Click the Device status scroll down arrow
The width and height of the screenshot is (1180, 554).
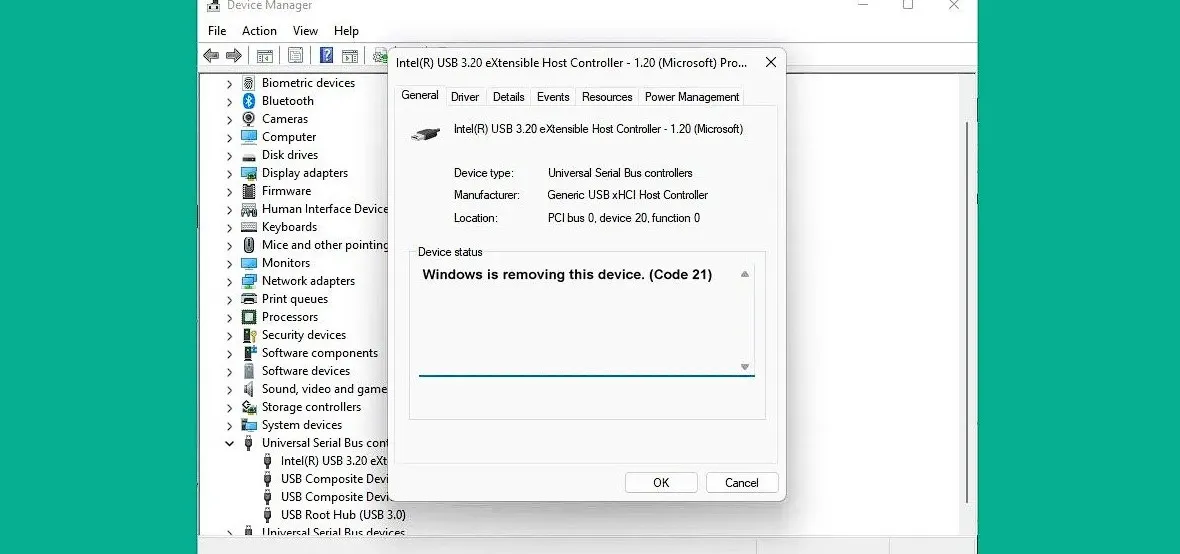(745, 367)
